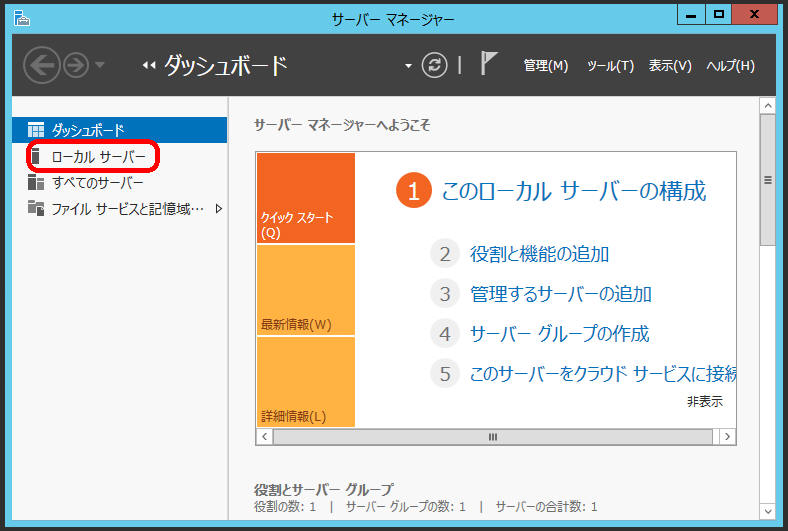This screenshot has width=788, height=531.
Task: Open navigation history dropdown arrow
Action: [100, 67]
